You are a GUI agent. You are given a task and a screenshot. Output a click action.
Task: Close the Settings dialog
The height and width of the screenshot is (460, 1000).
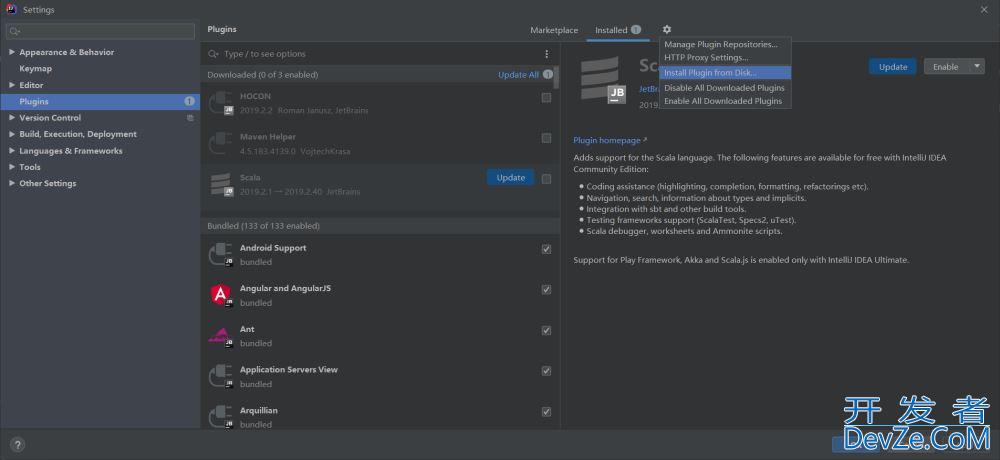click(x=985, y=10)
